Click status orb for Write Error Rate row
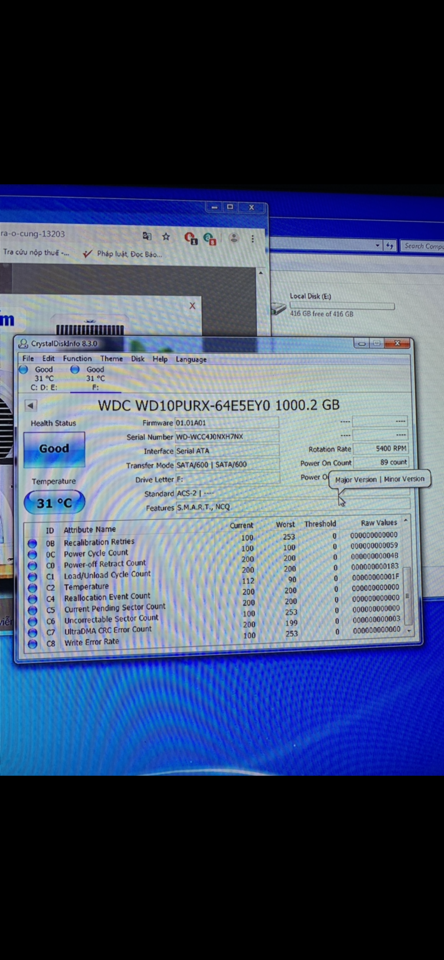 [32, 643]
